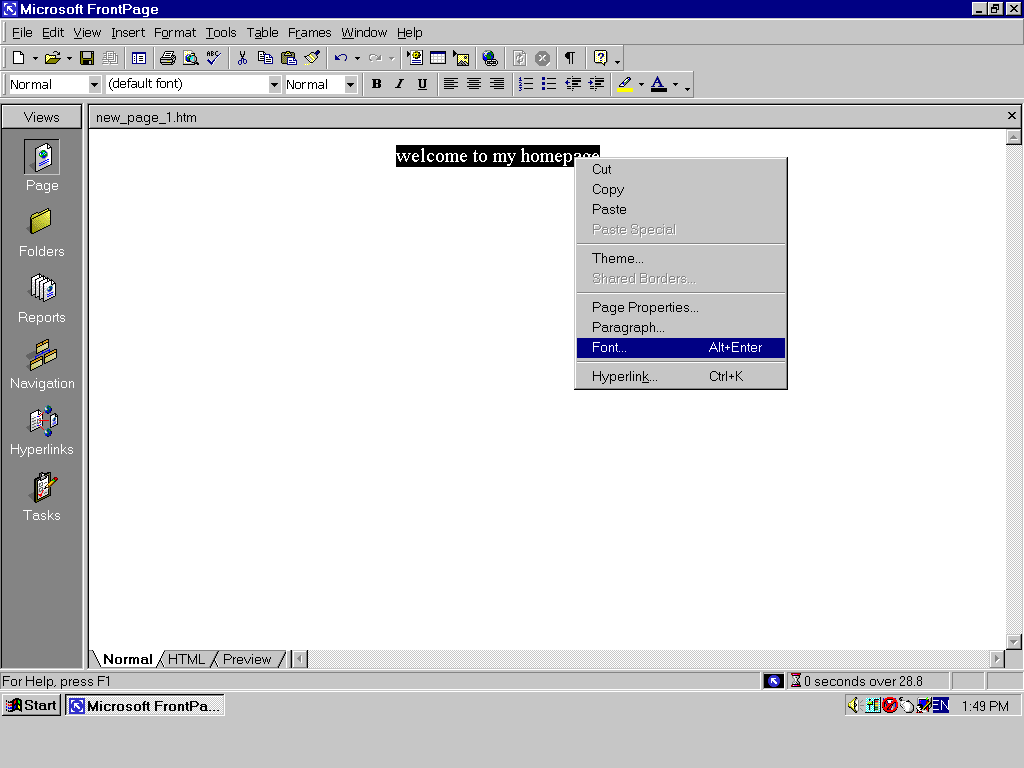Screen dimensions: 1024x768
Task: Click the vertical scrollbar down arrow
Action: [x=1013, y=641]
